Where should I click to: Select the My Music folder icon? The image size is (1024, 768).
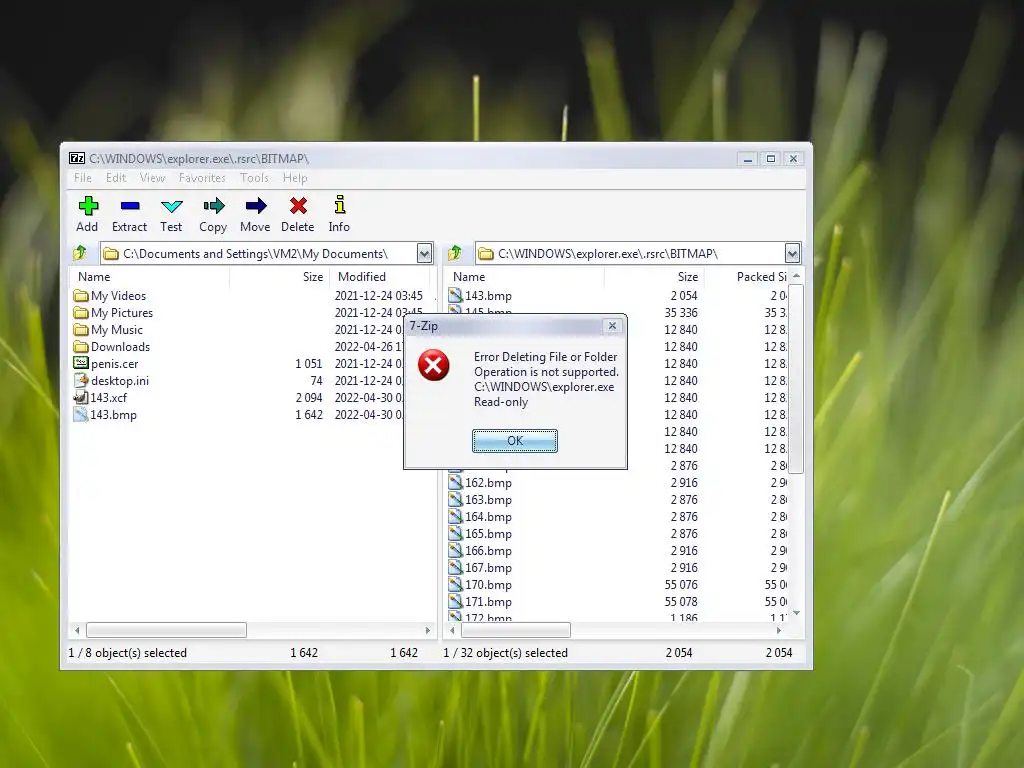coord(81,330)
